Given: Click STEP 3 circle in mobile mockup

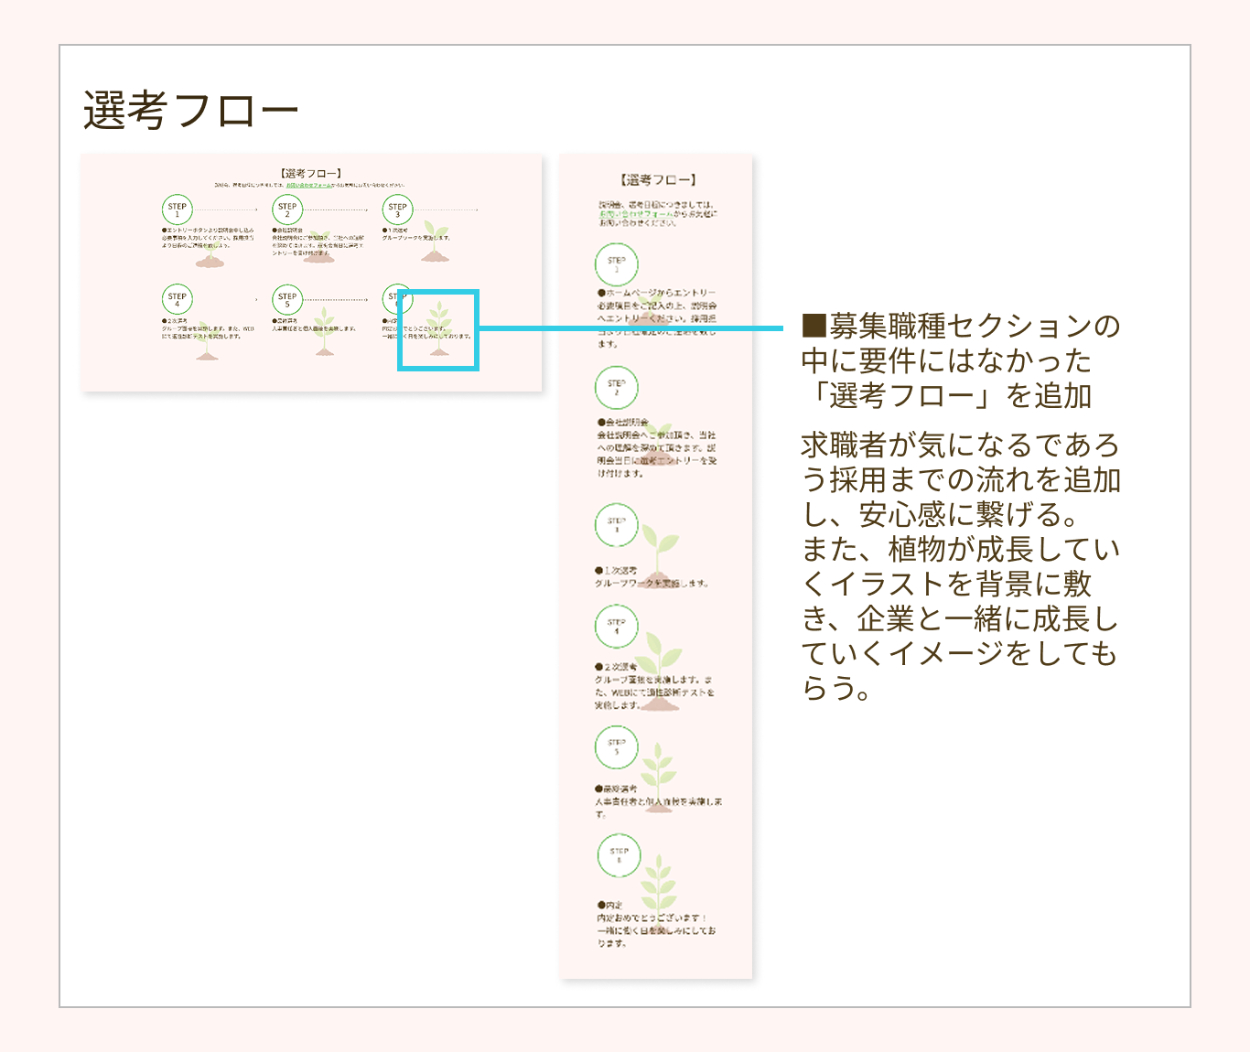Looking at the screenshot, I should click(x=616, y=525).
